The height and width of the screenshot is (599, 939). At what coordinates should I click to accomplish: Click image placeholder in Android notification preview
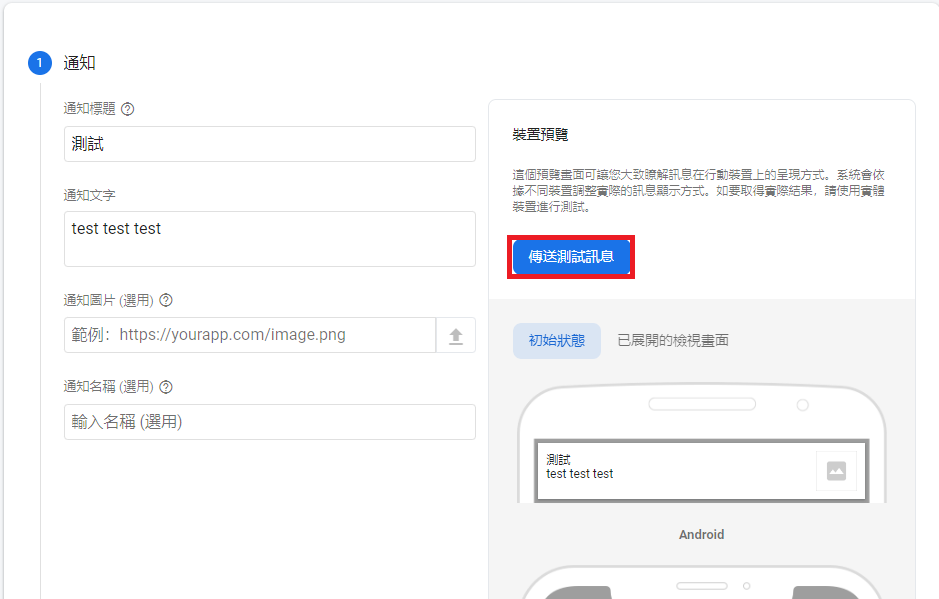coord(836,471)
